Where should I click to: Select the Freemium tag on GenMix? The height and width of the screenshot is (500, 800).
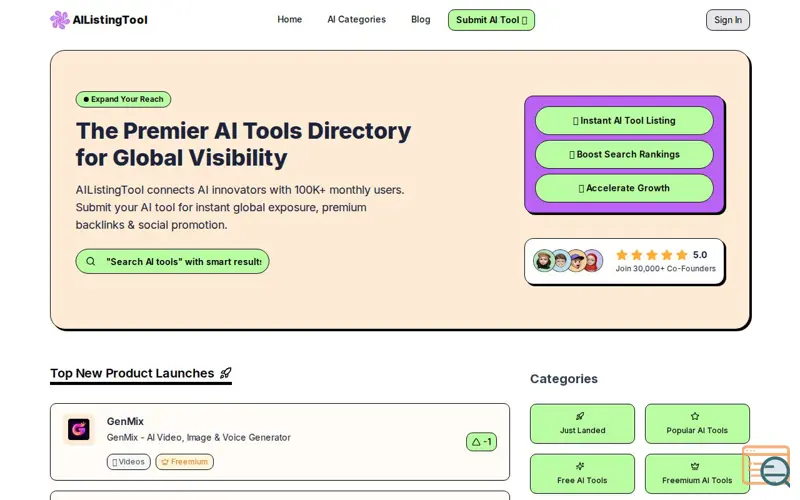tap(185, 462)
